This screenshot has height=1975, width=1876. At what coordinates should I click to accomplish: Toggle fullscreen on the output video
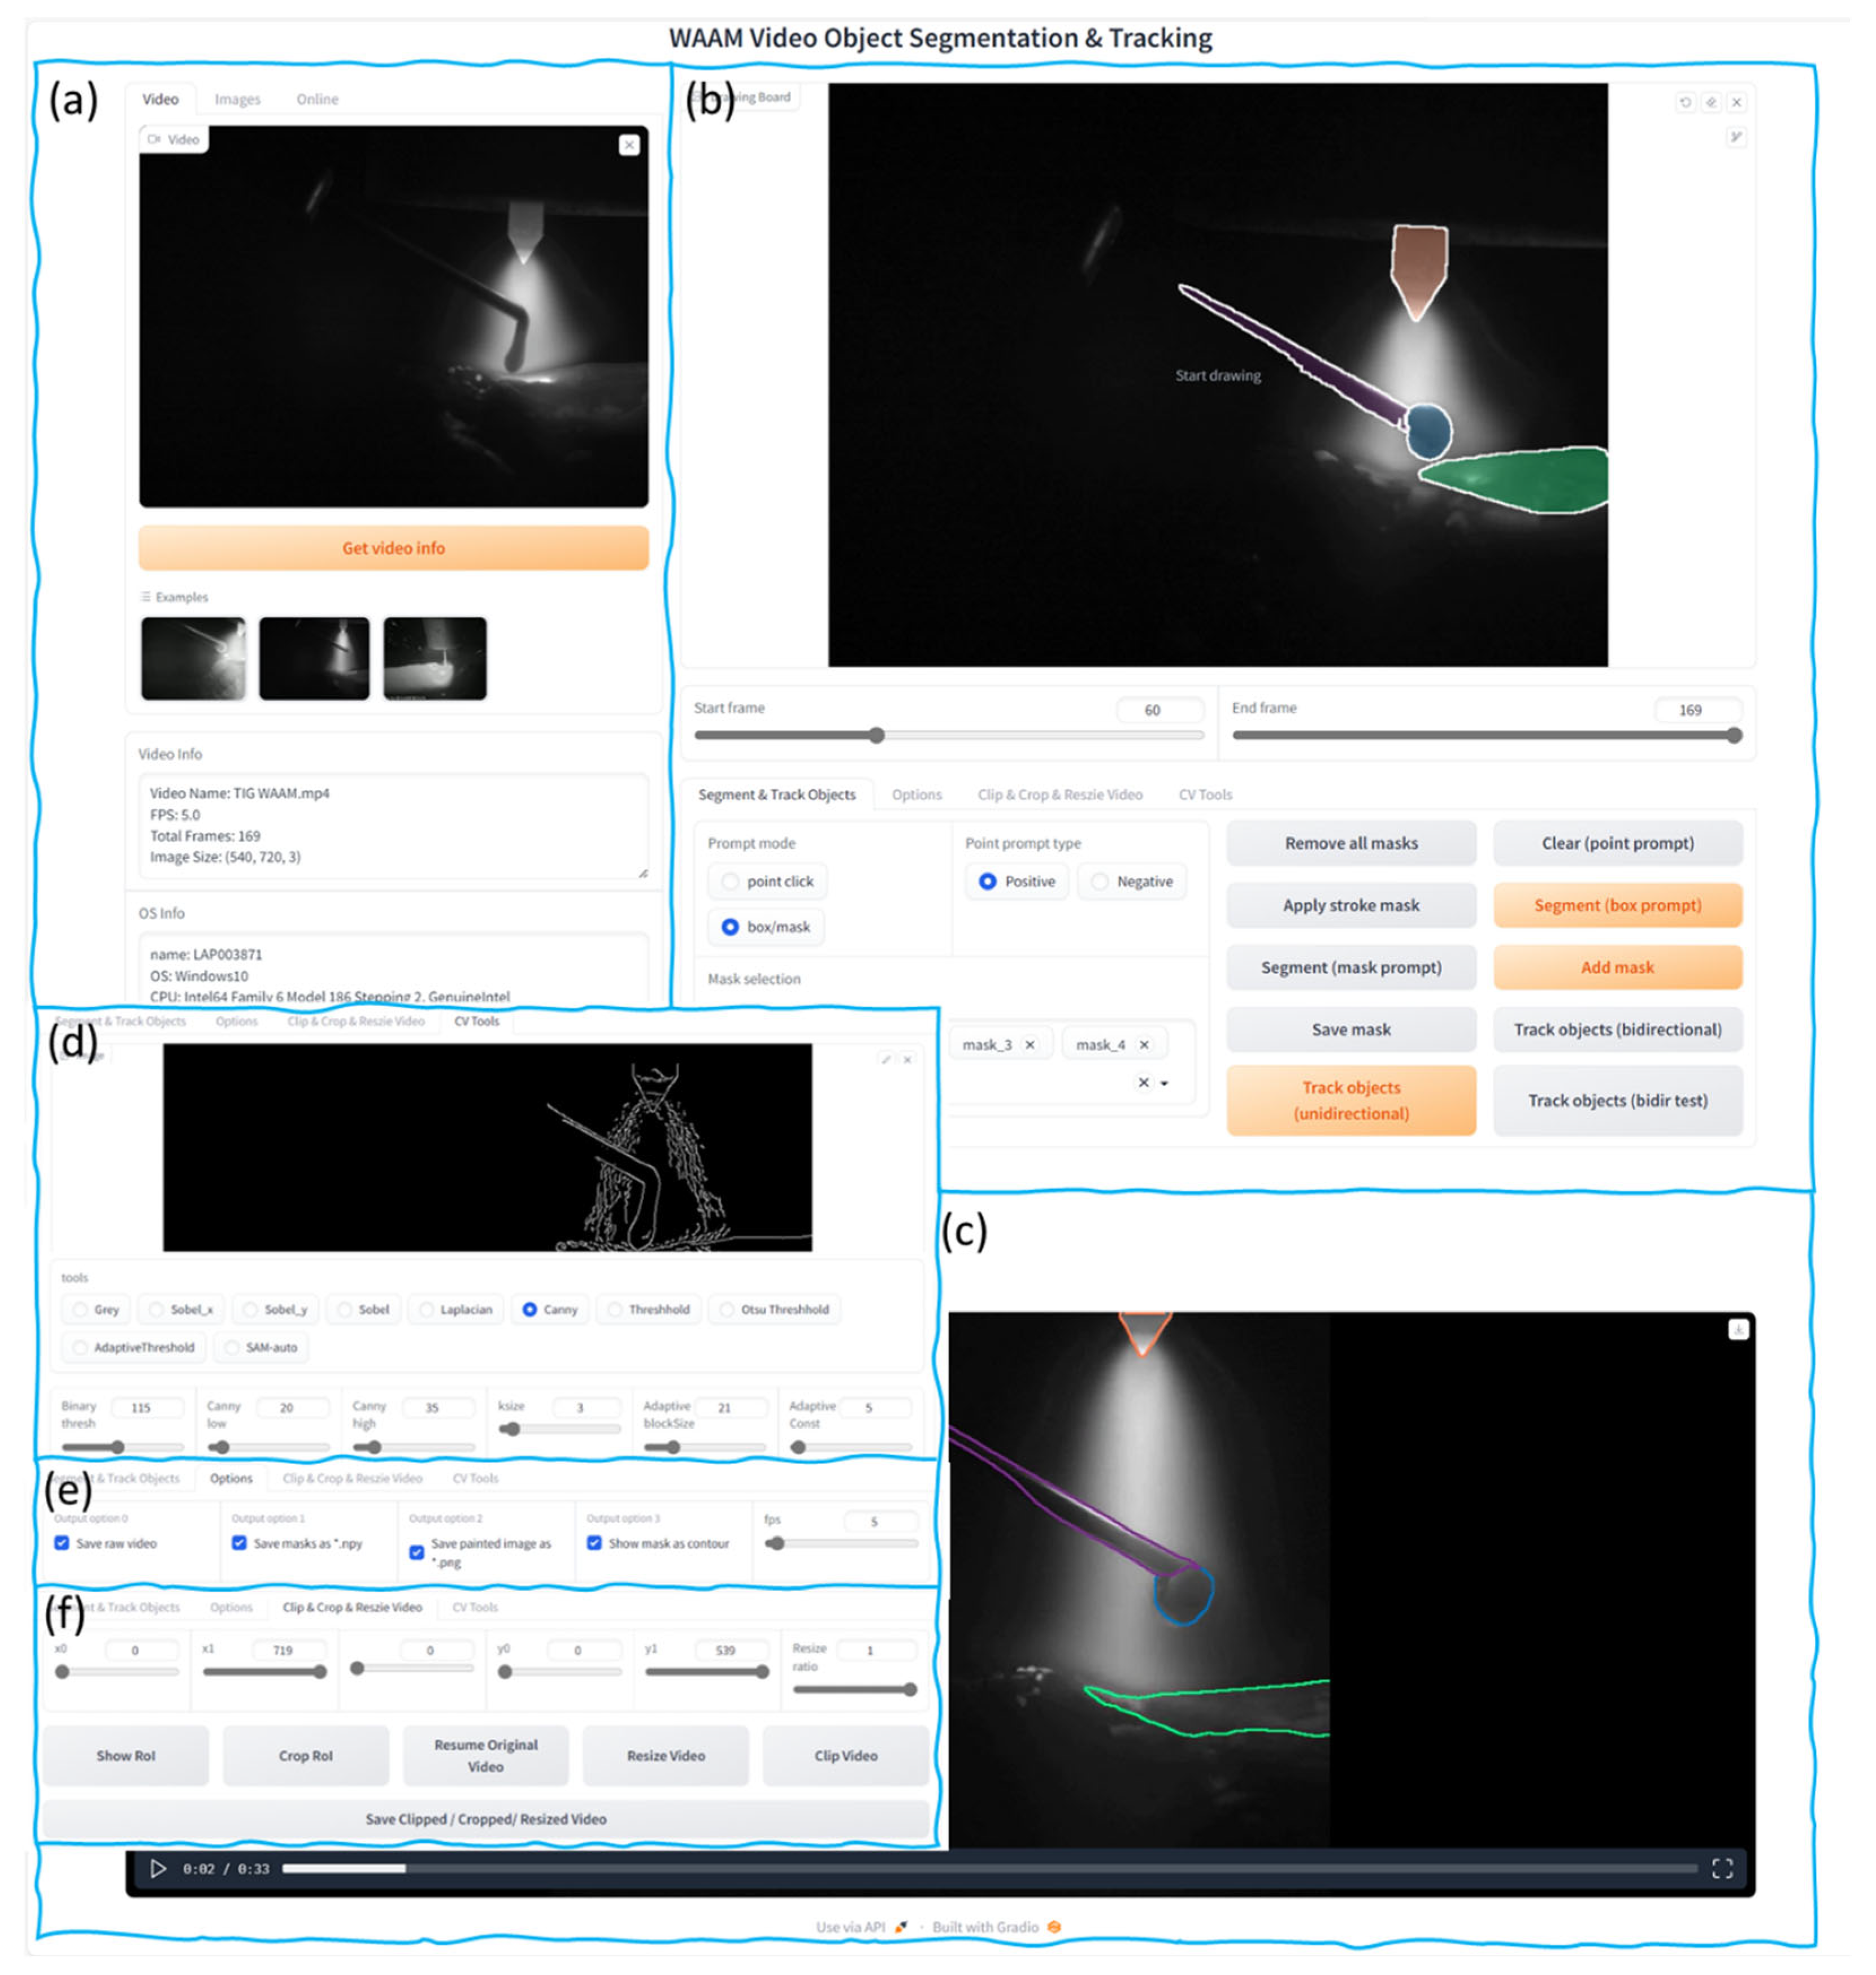[1722, 1868]
